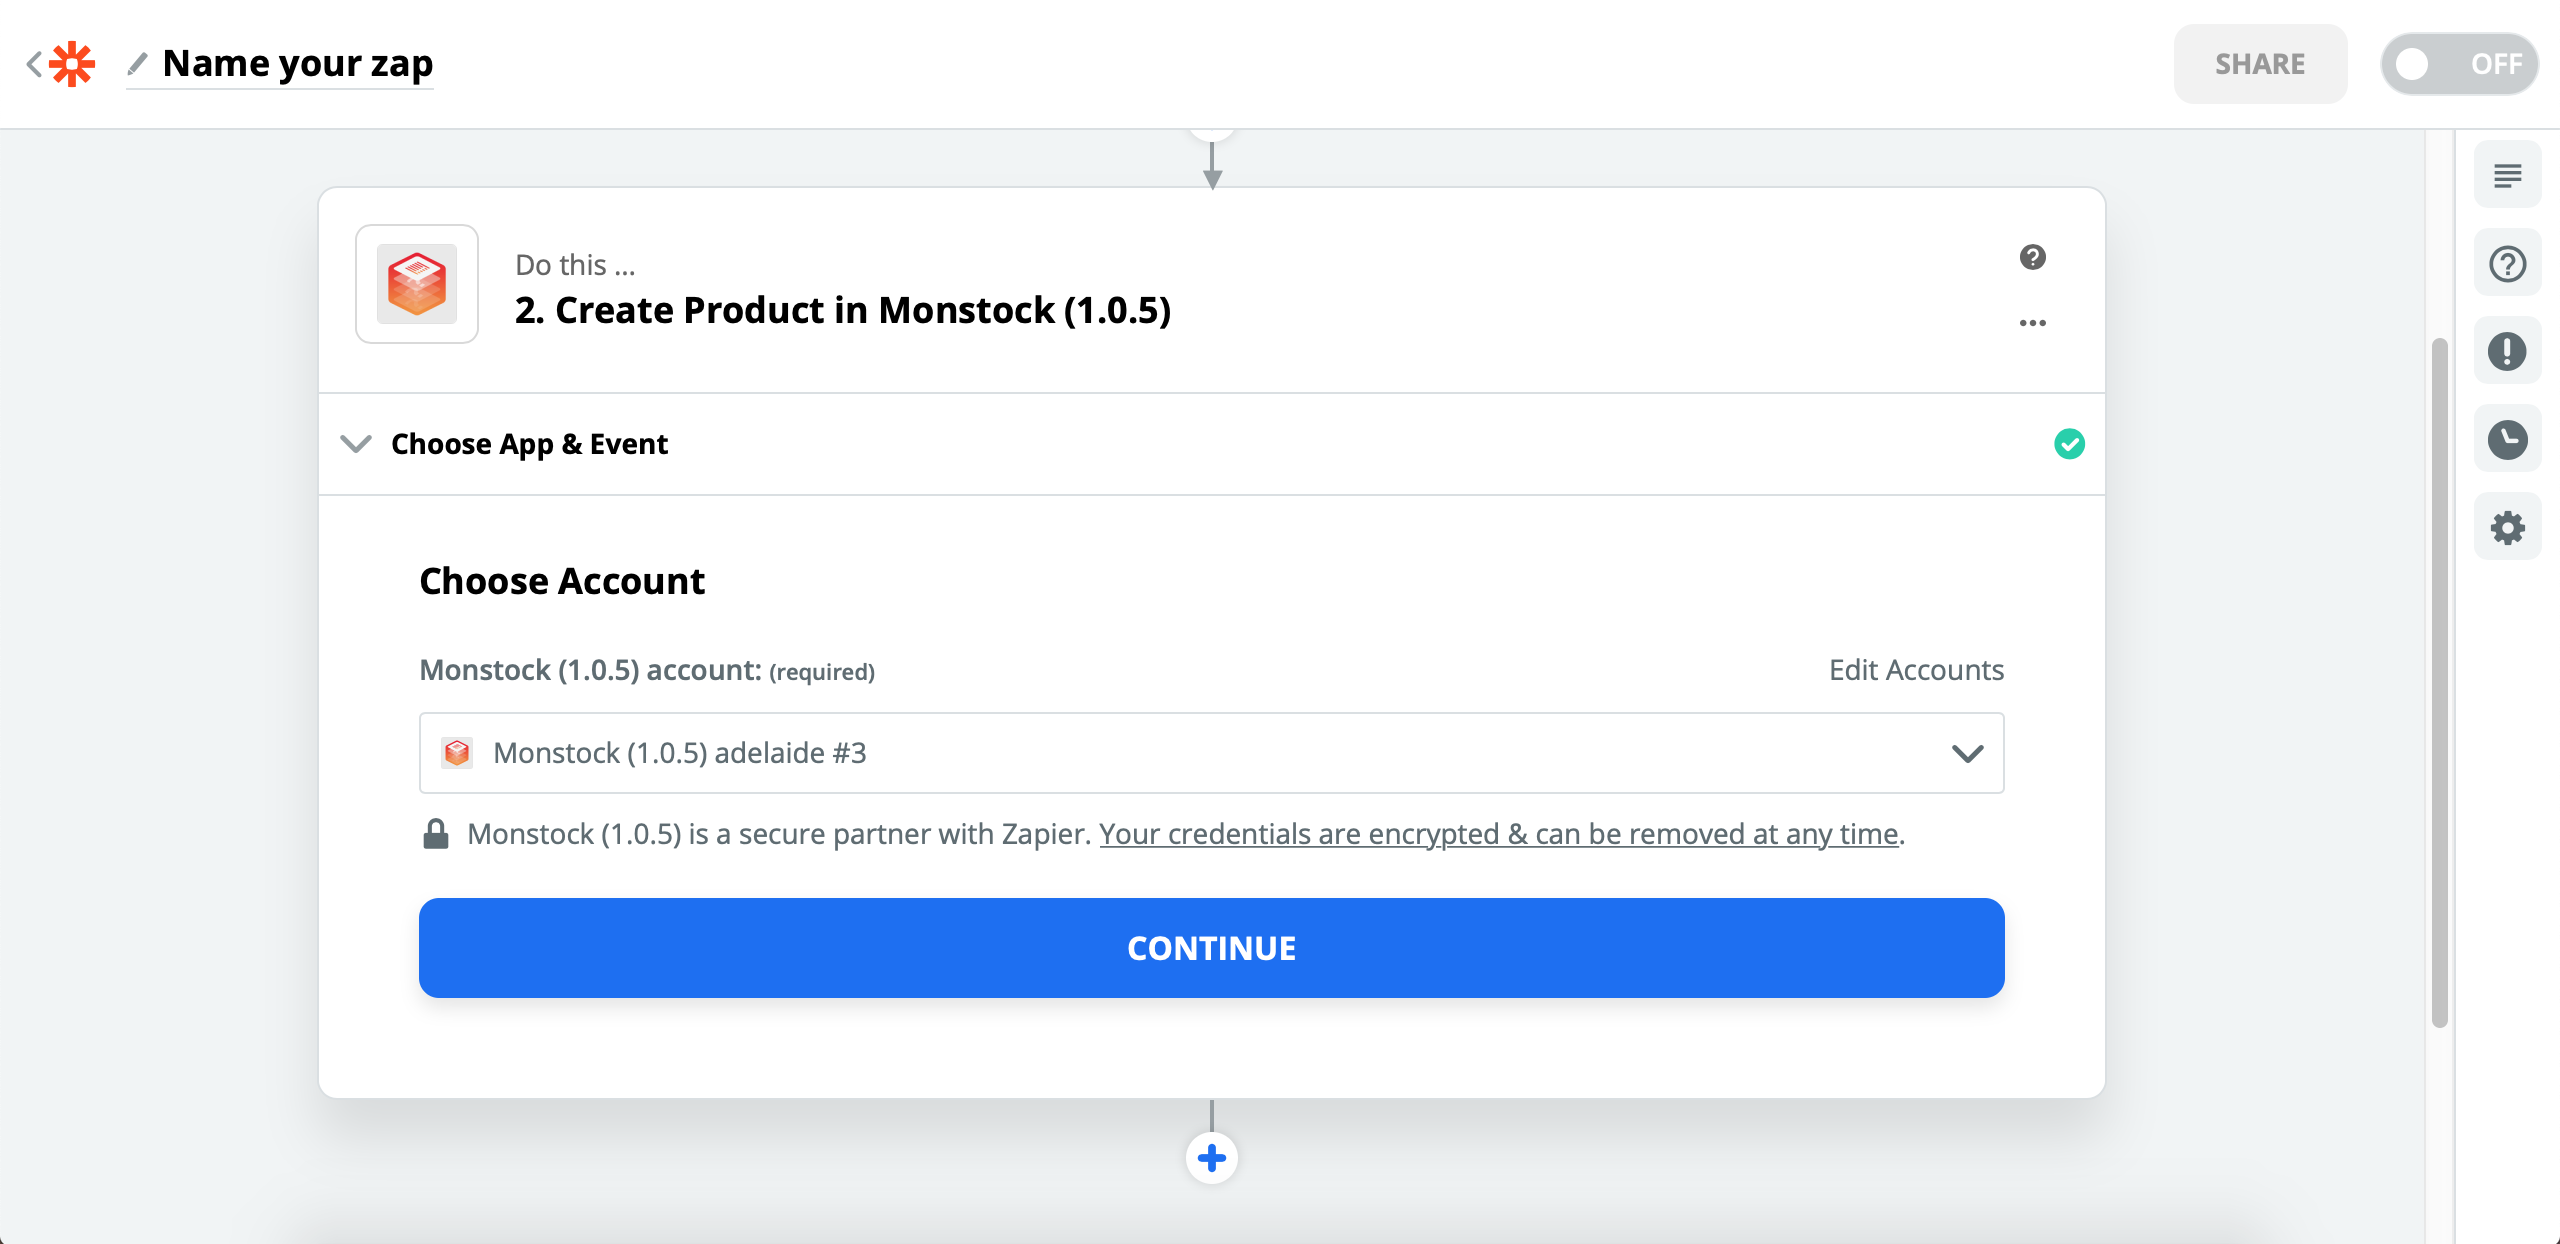The image size is (2560, 1244).
Task: Open the help panel in sidebar
Action: coord(2507,264)
